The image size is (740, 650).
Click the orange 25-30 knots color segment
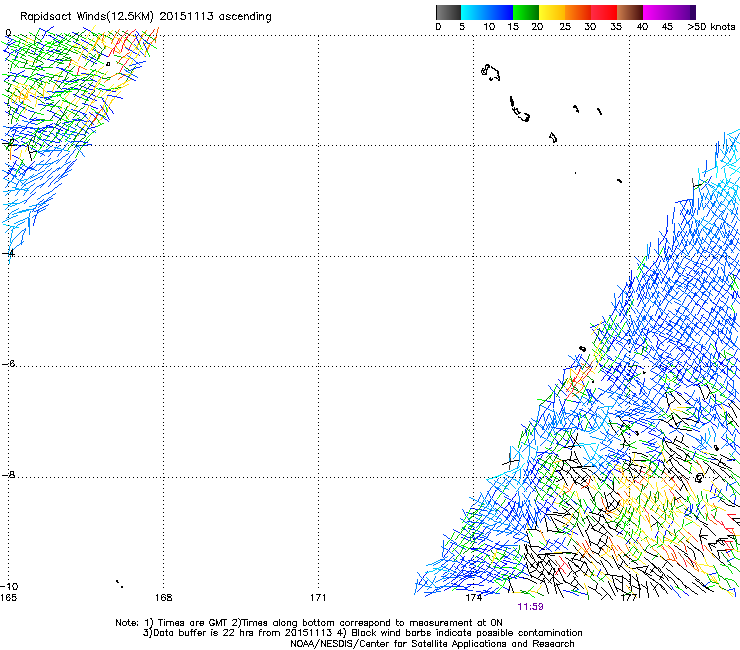click(578, 12)
